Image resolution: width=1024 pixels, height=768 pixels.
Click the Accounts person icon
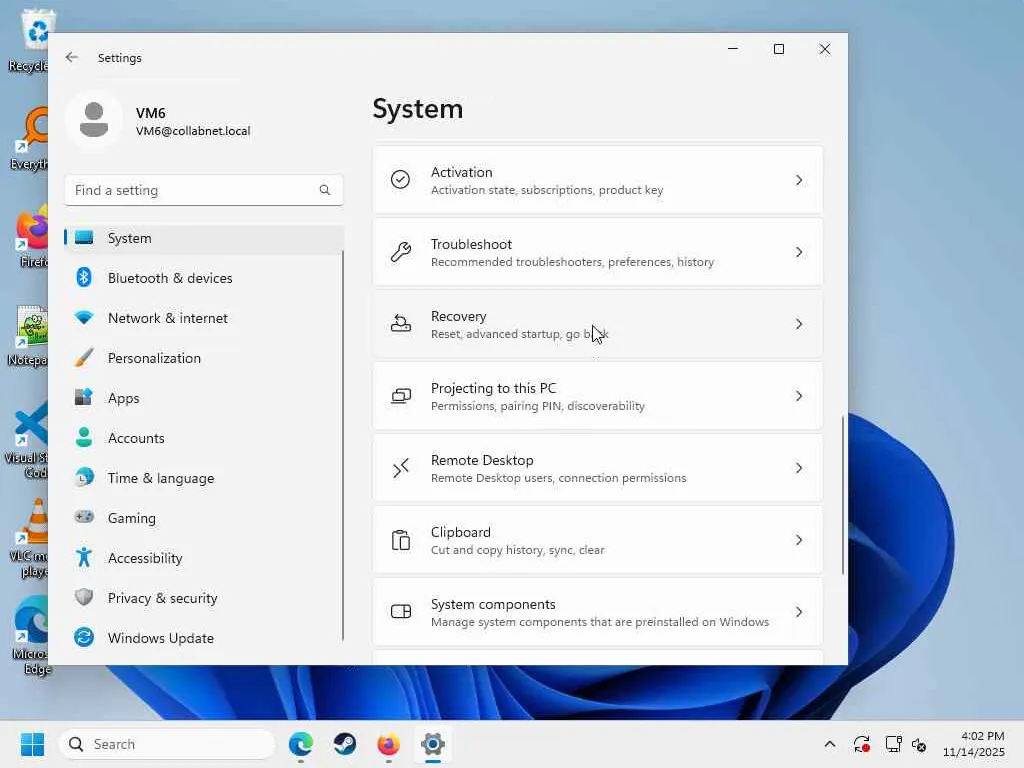point(84,437)
